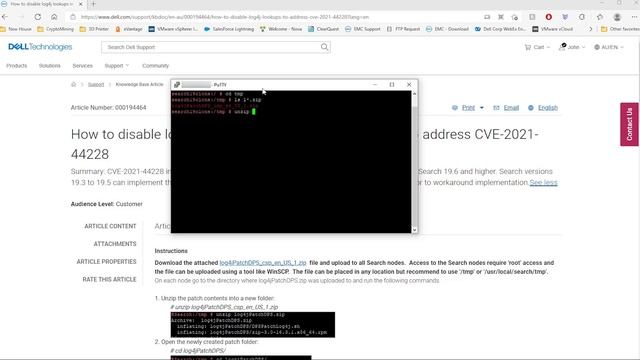Maximize the PuTTY window
The height and width of the screenshot is (360, 640).
tap(391, 84)
